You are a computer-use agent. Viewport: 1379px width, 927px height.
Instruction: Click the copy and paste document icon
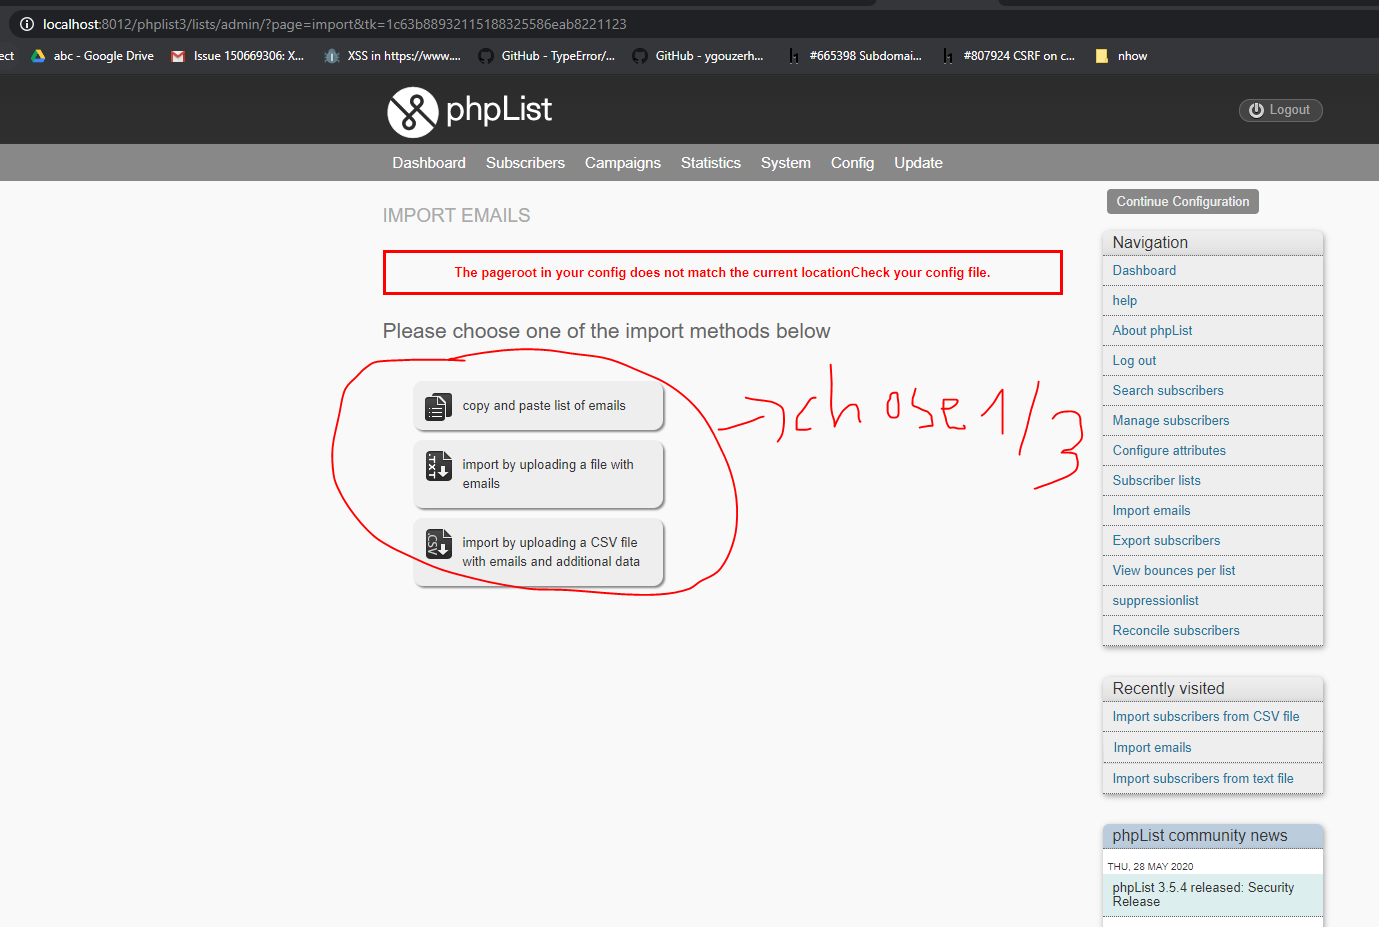pyautogui.click(x=438, y=407)
